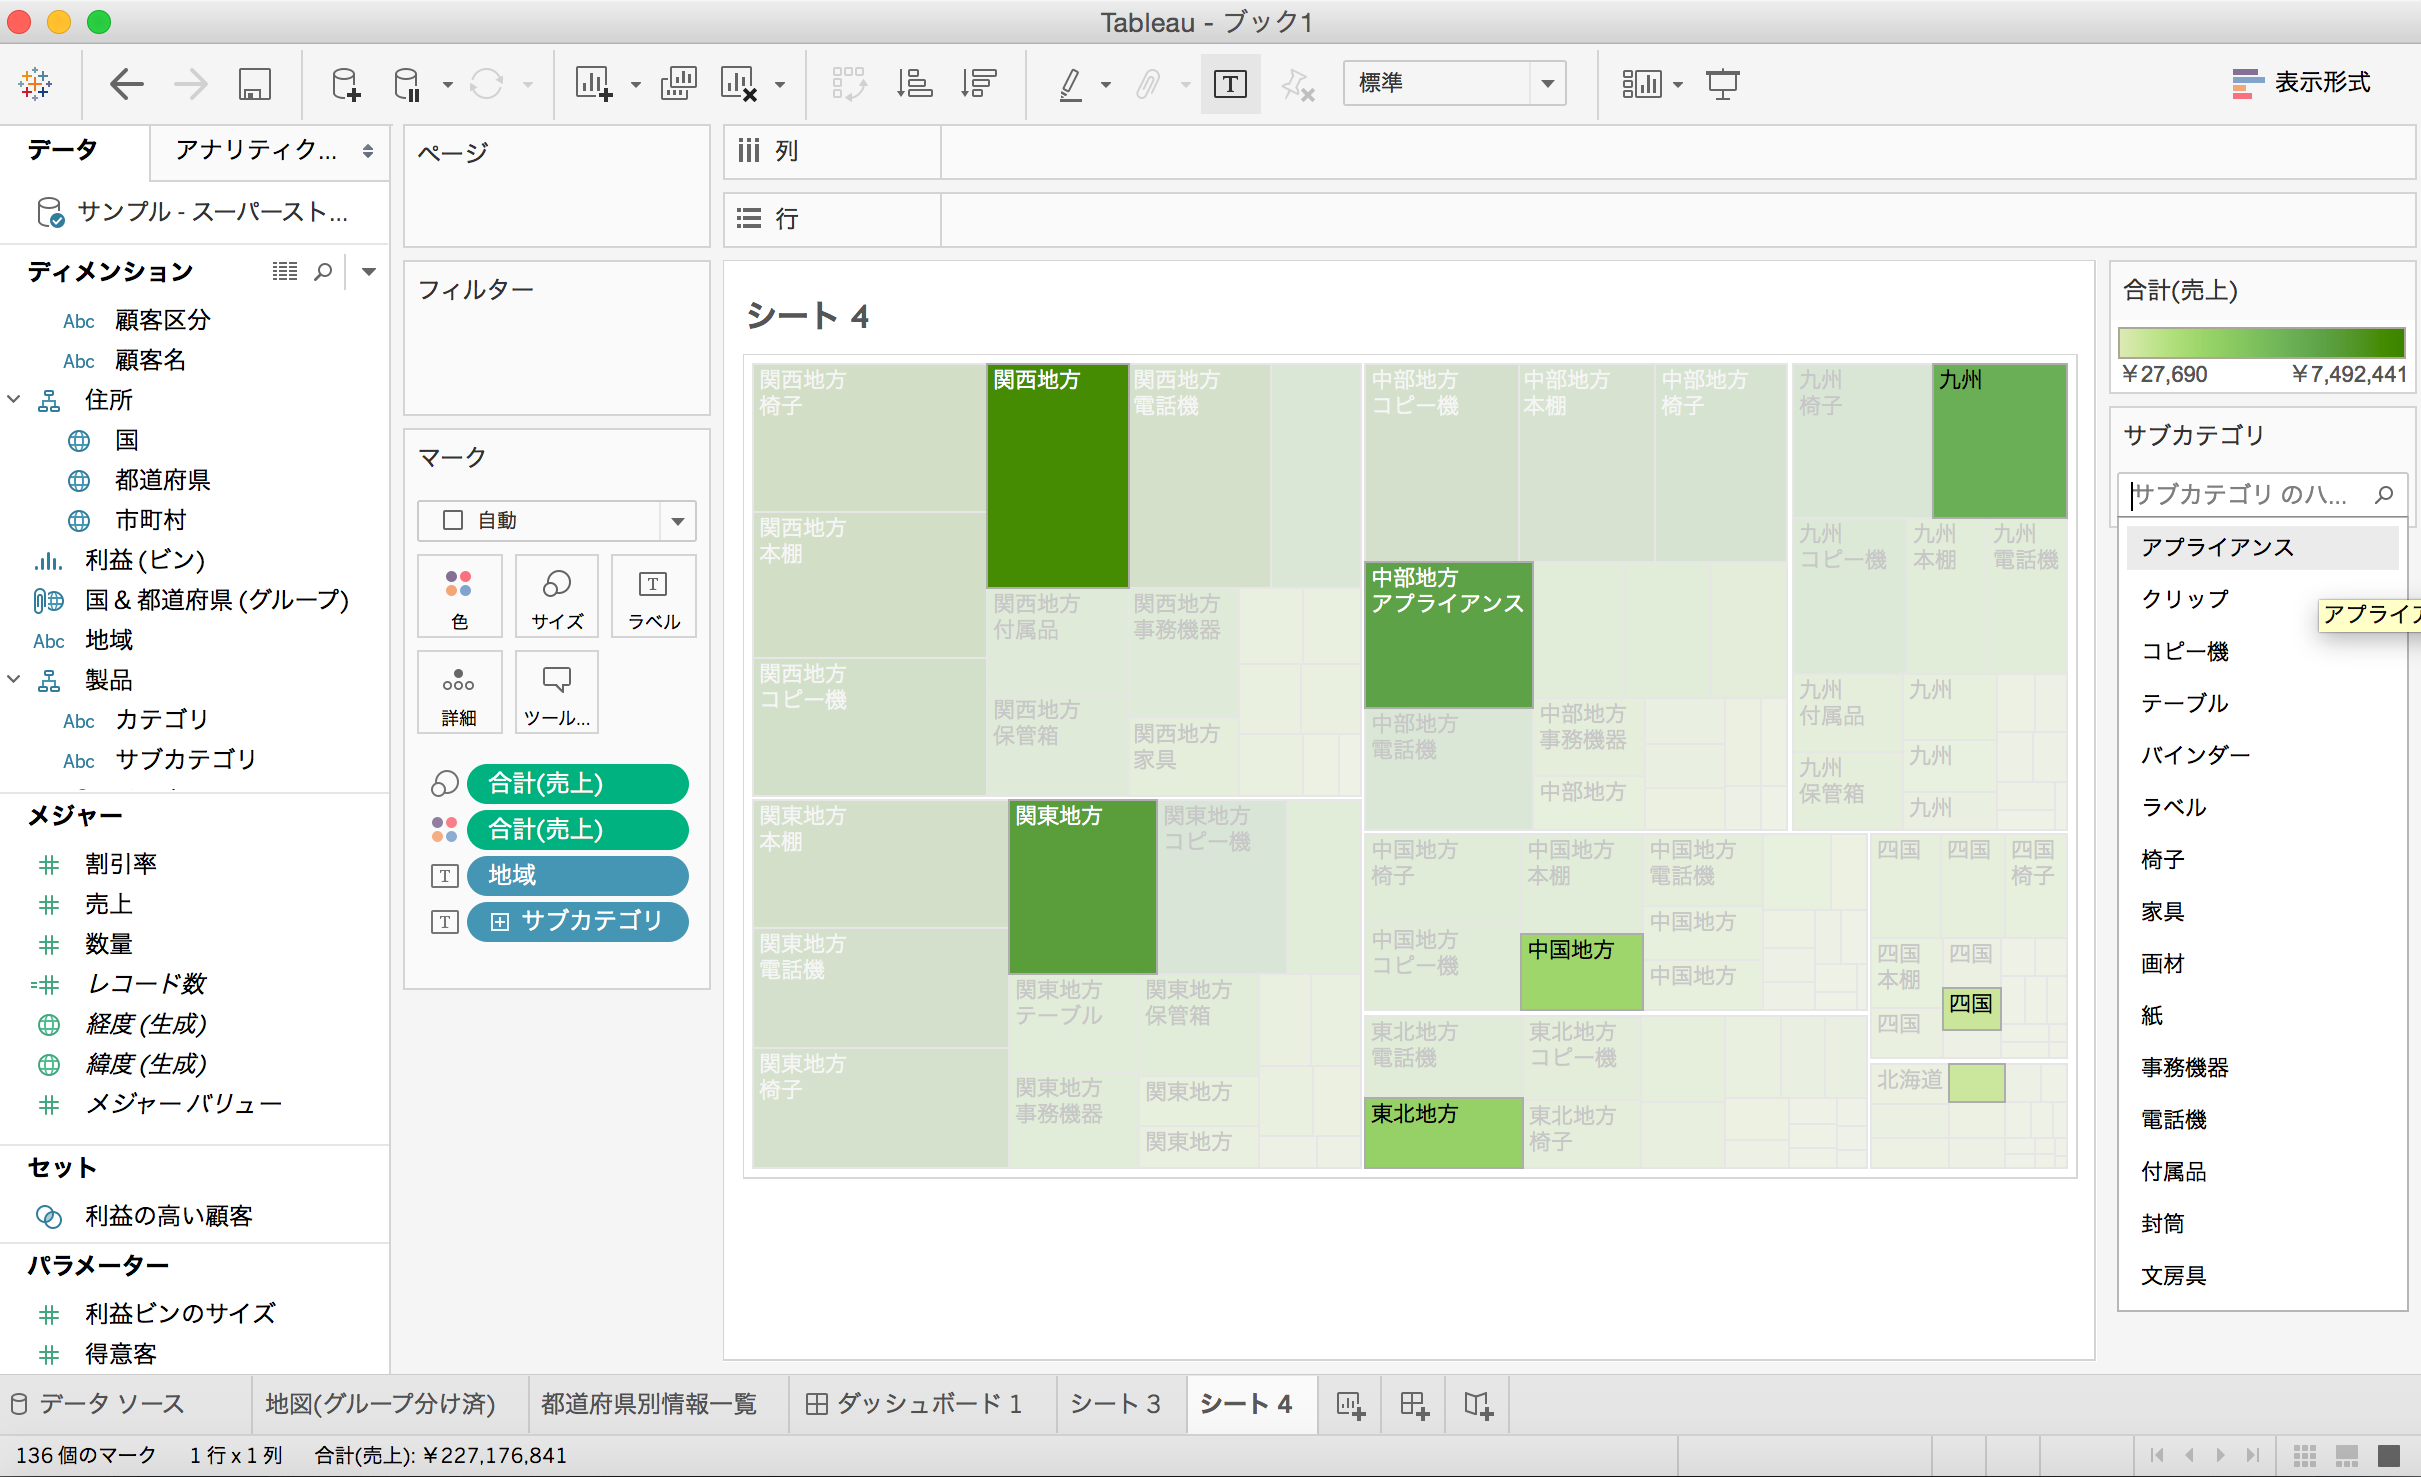This screenshot has height=1477, width=2421.
Task: Open the Tooltip (ツールヒント) shelf
Action: click(556, 692)
